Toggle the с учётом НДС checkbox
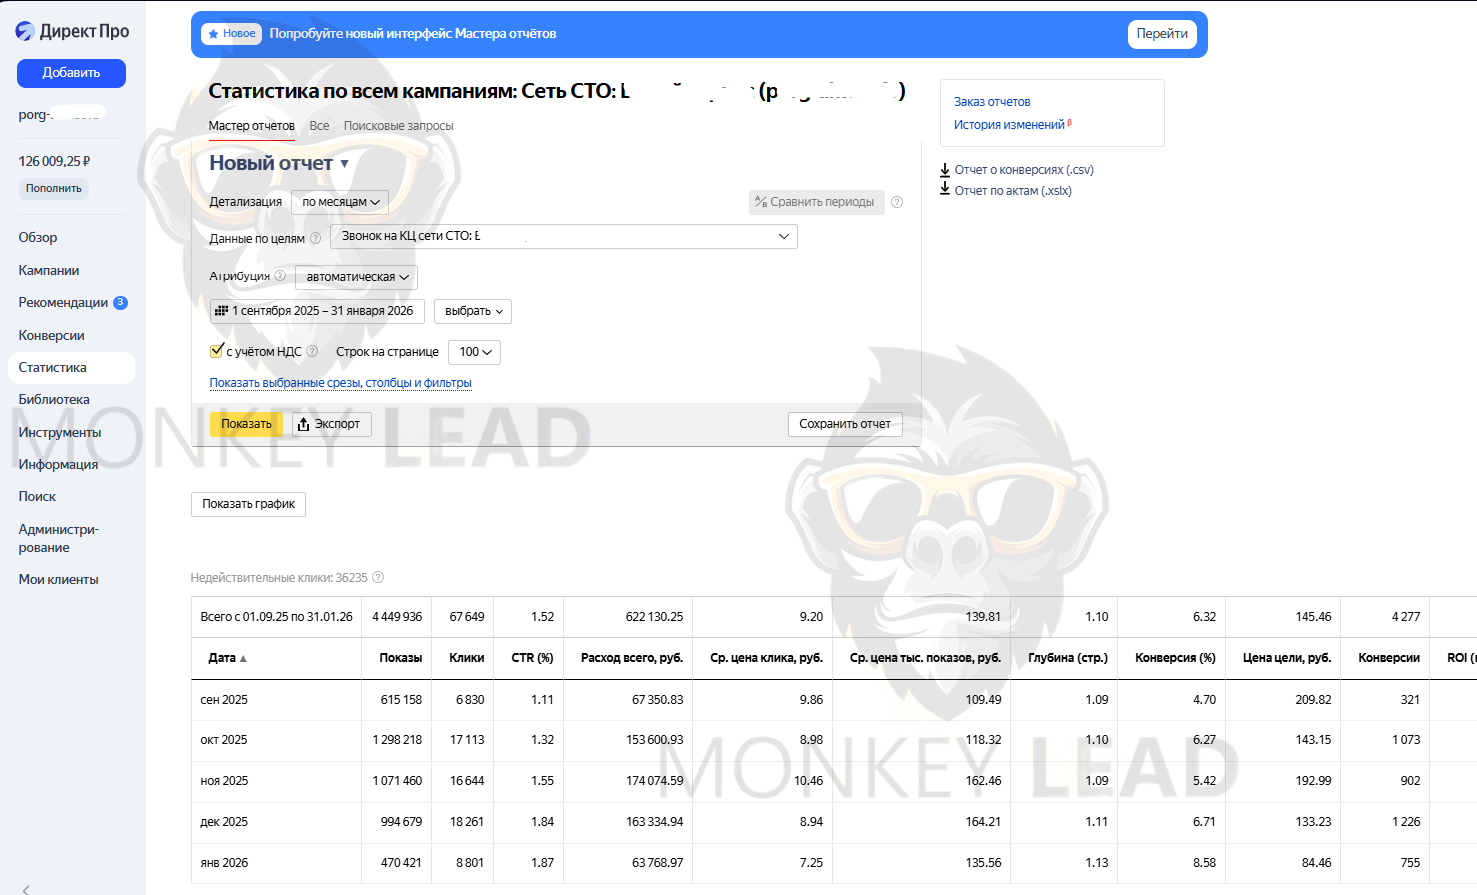The width and height of the screenshot is (1477, 895). coord(216,351)
